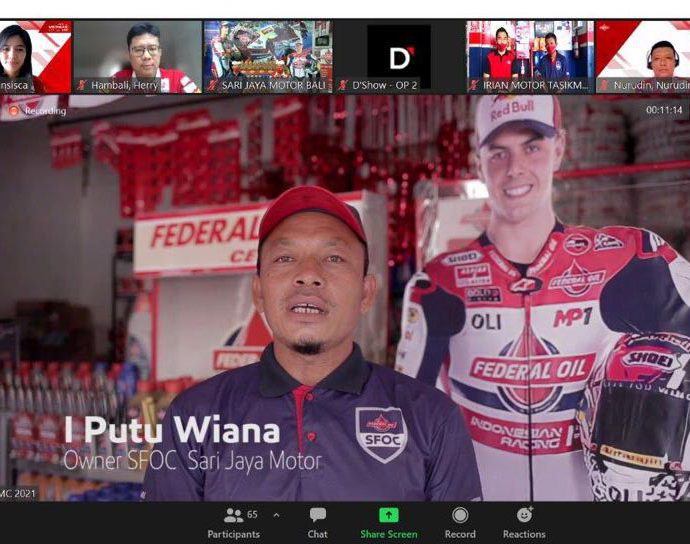Click the green Share Screen icon

coord(388,515)
